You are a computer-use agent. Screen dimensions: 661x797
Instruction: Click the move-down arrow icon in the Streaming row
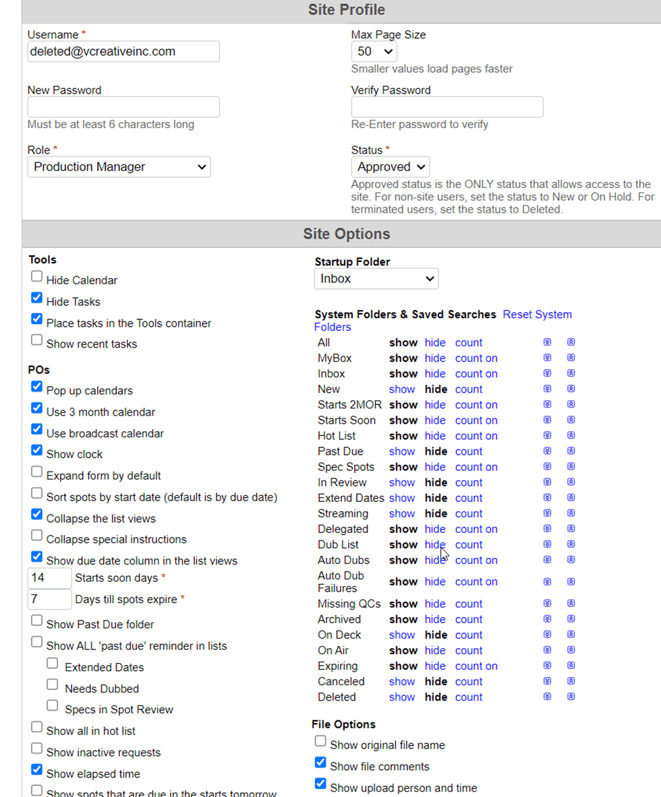547,513
